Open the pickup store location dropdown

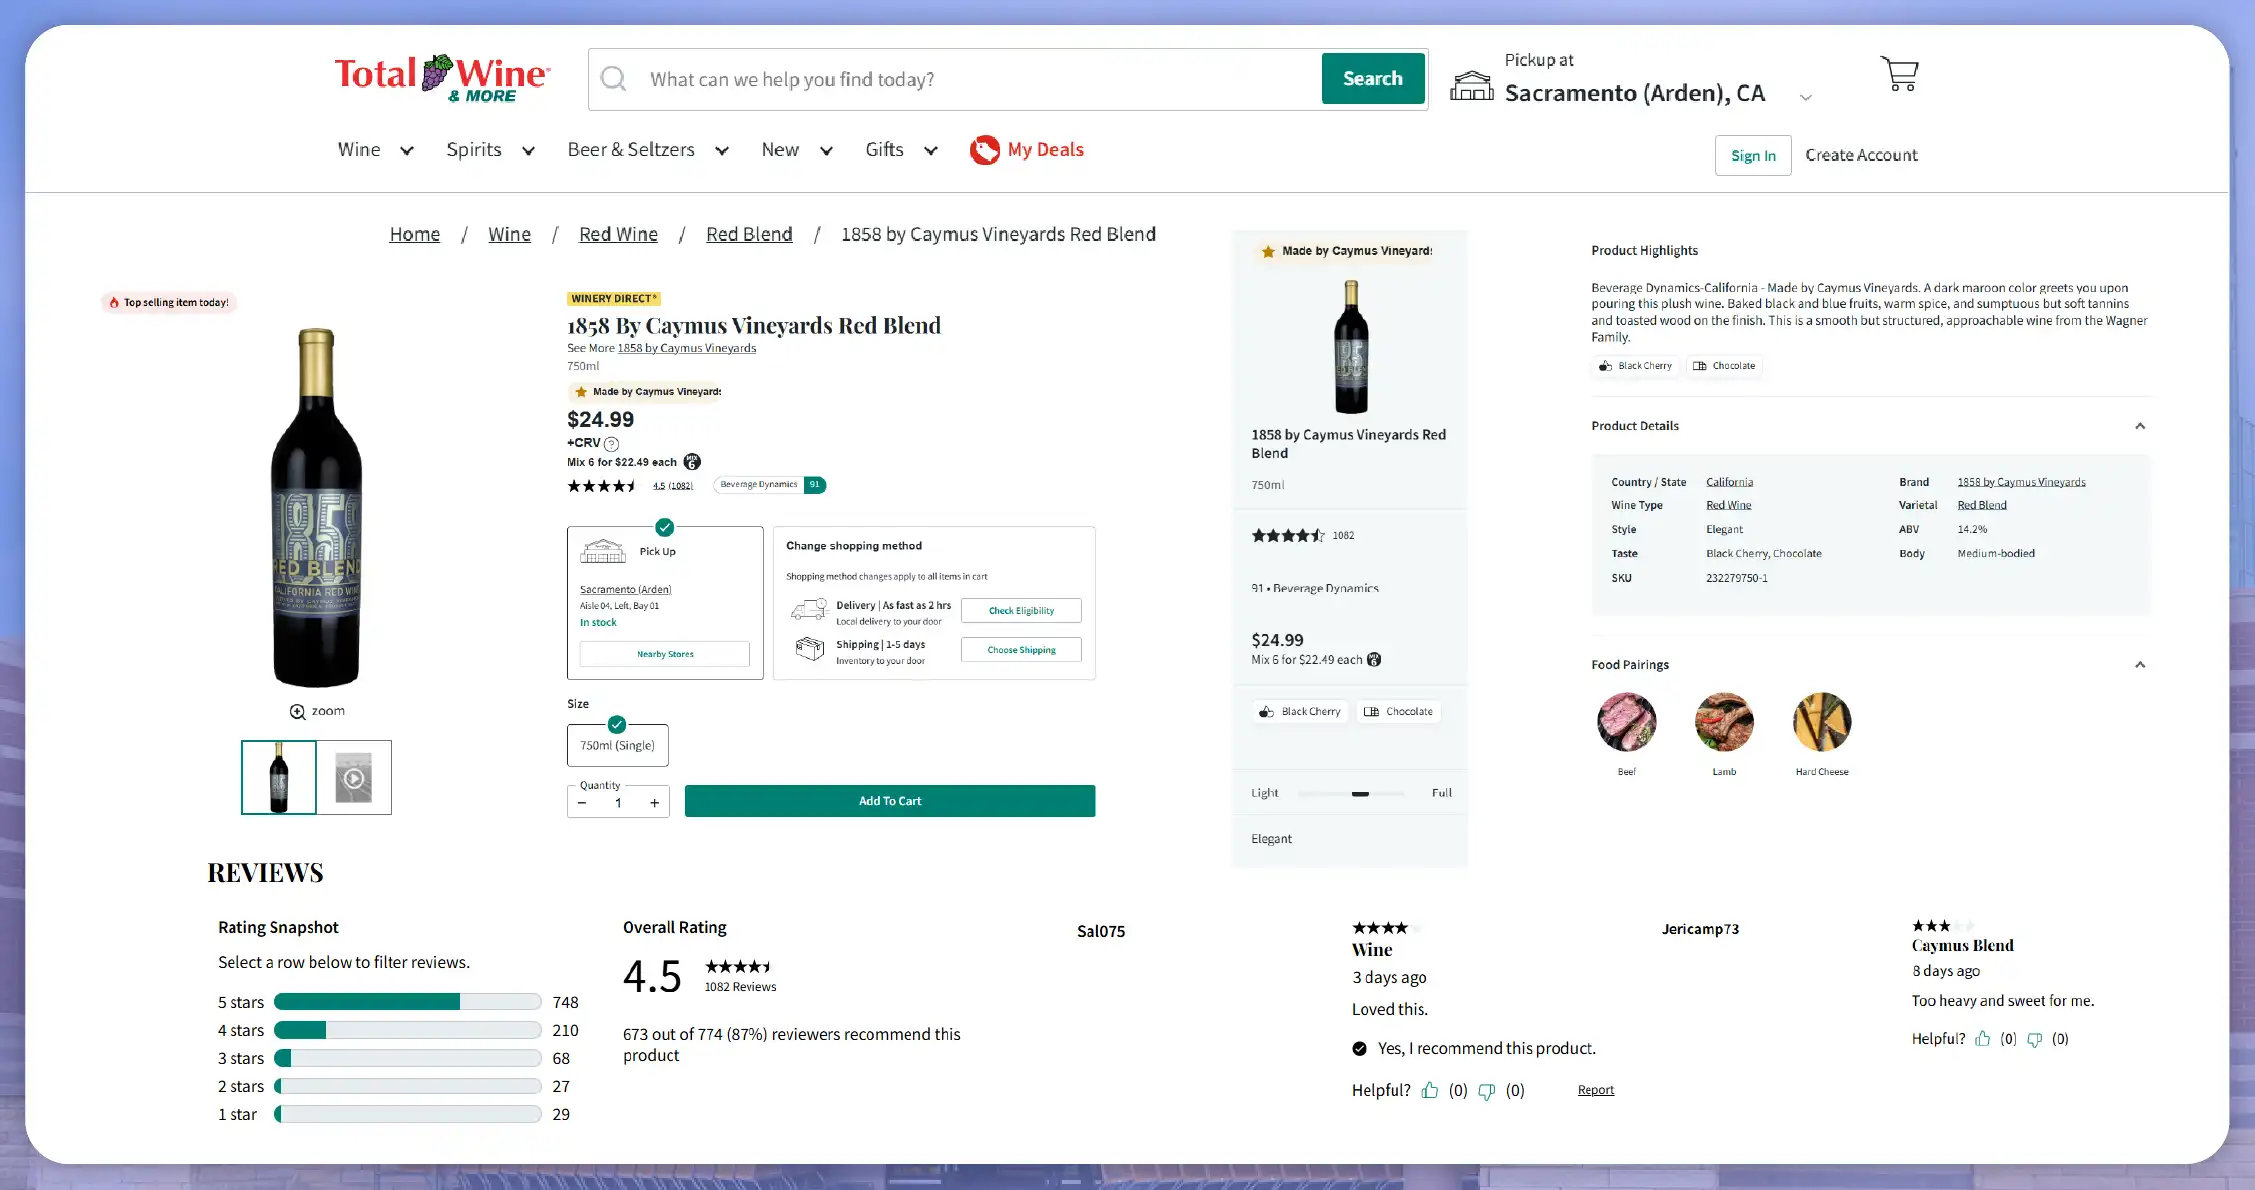click(x=1805, y=97)
